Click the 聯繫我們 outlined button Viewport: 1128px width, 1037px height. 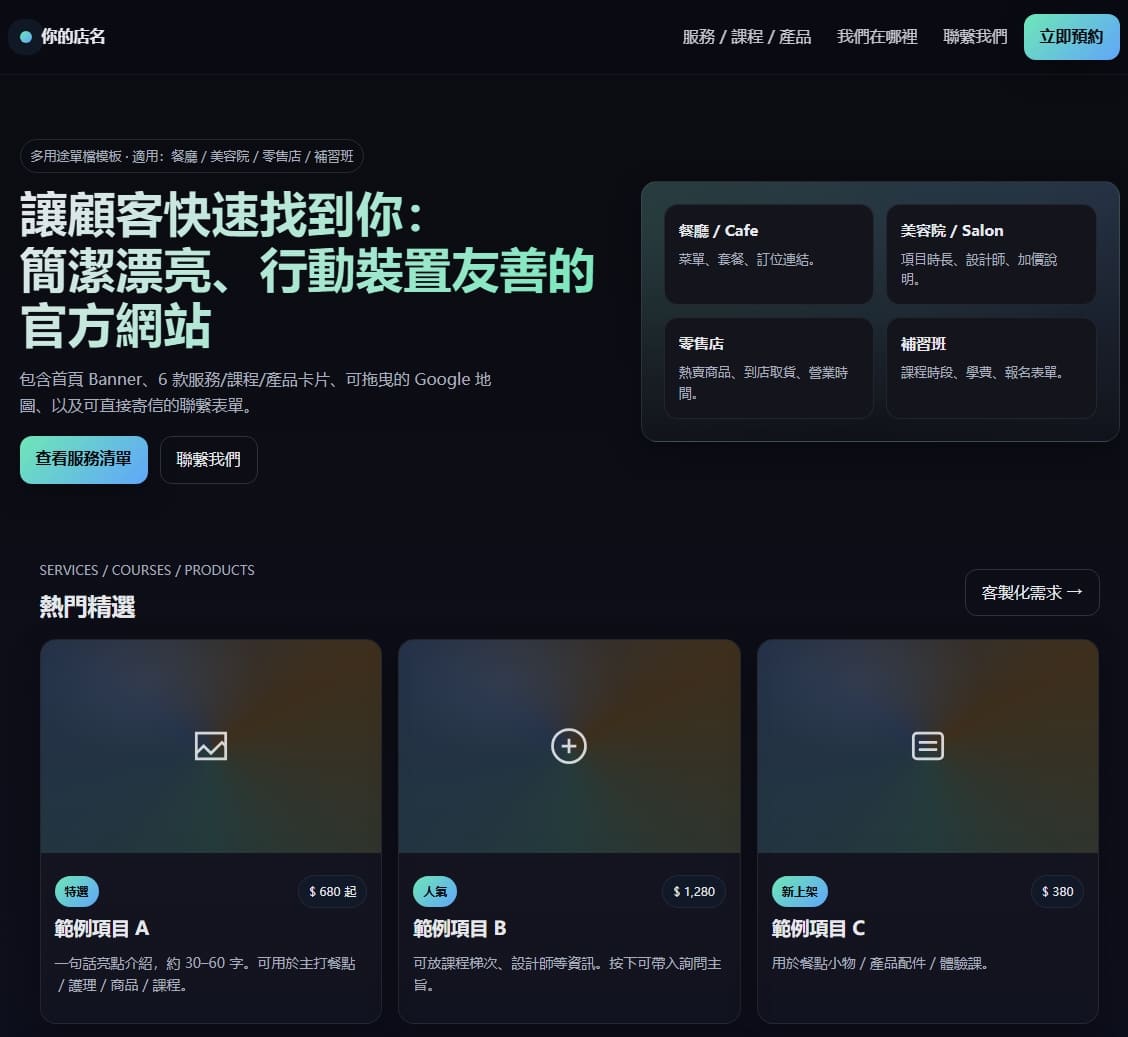click(x=208, y=460)
